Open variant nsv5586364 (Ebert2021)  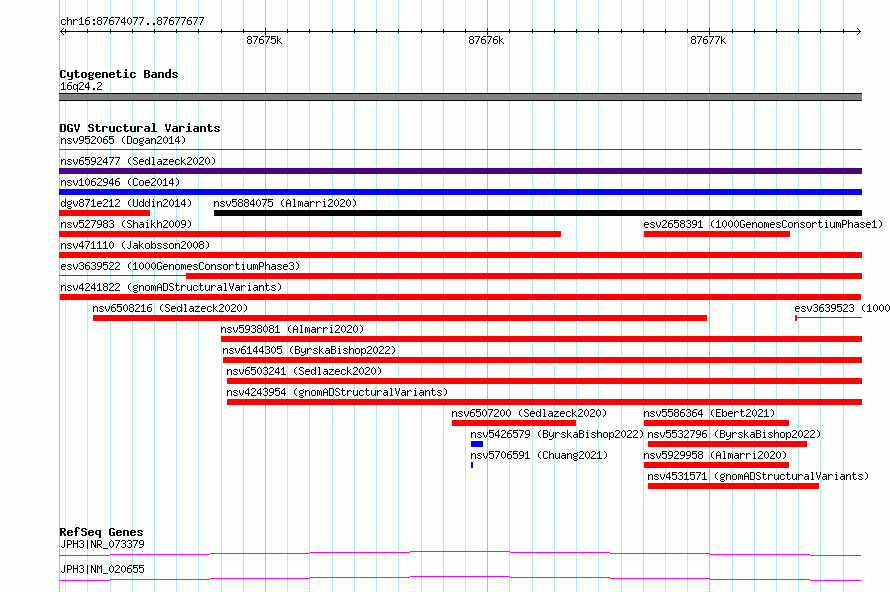point(709,413)
